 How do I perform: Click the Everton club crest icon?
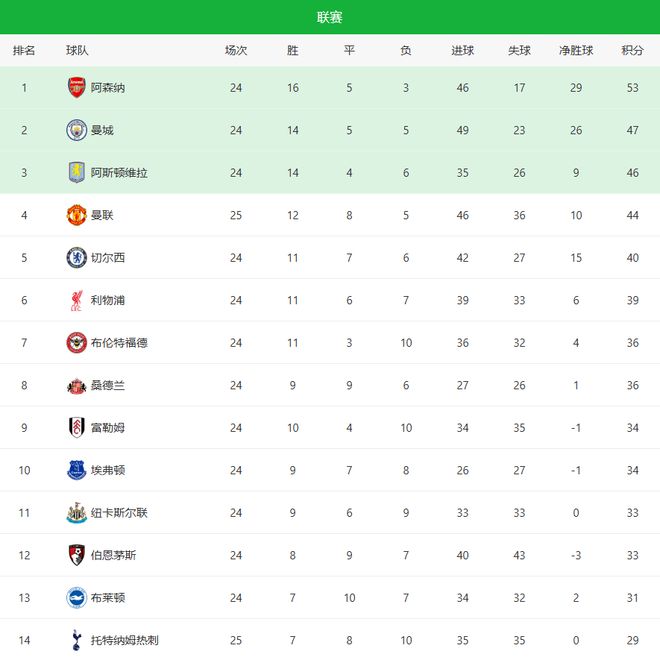[x=77, y=470]
